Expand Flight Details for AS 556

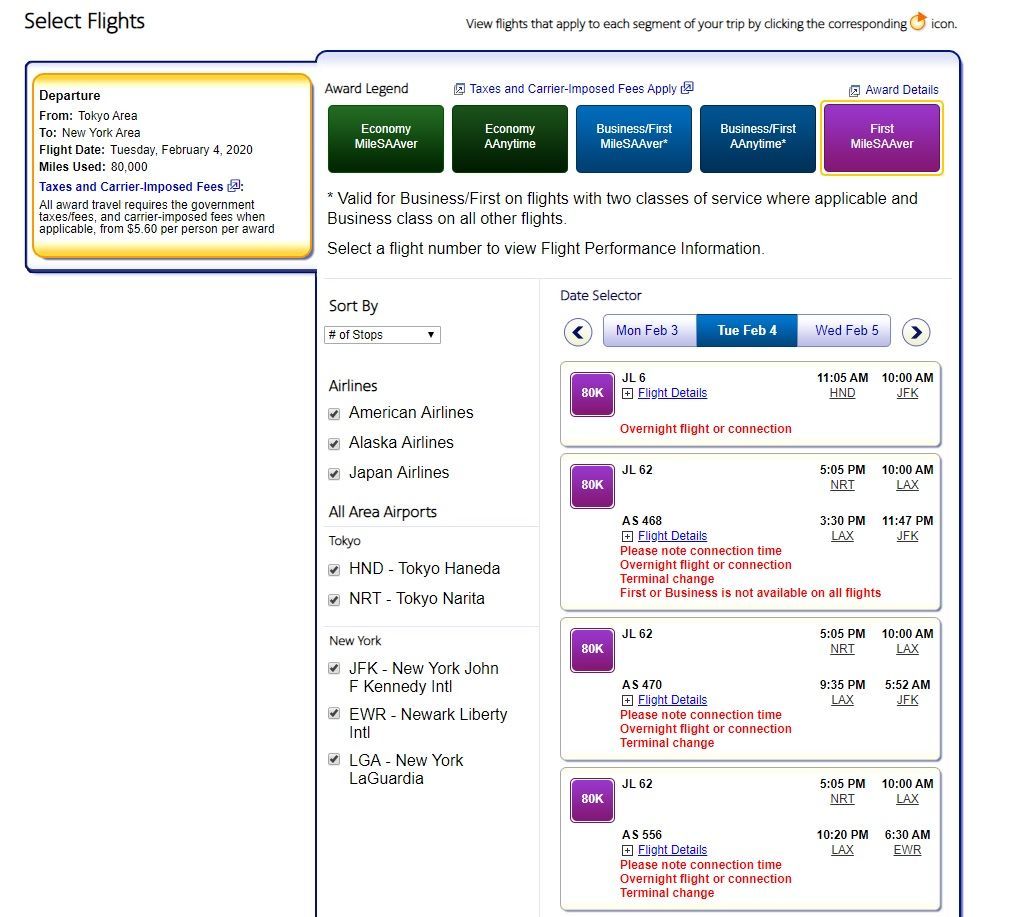point(672,850)
